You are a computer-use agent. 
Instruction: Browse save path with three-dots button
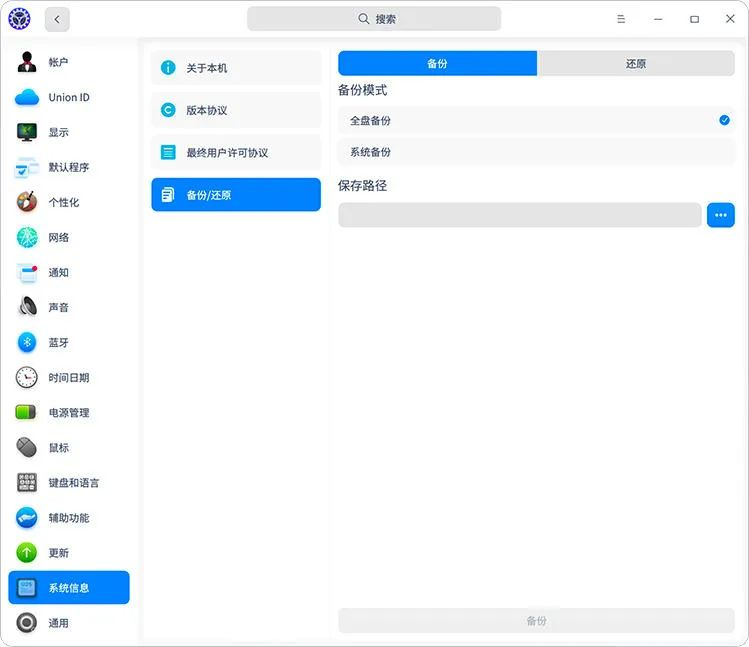pyautogui.click(x=721, y=215)
